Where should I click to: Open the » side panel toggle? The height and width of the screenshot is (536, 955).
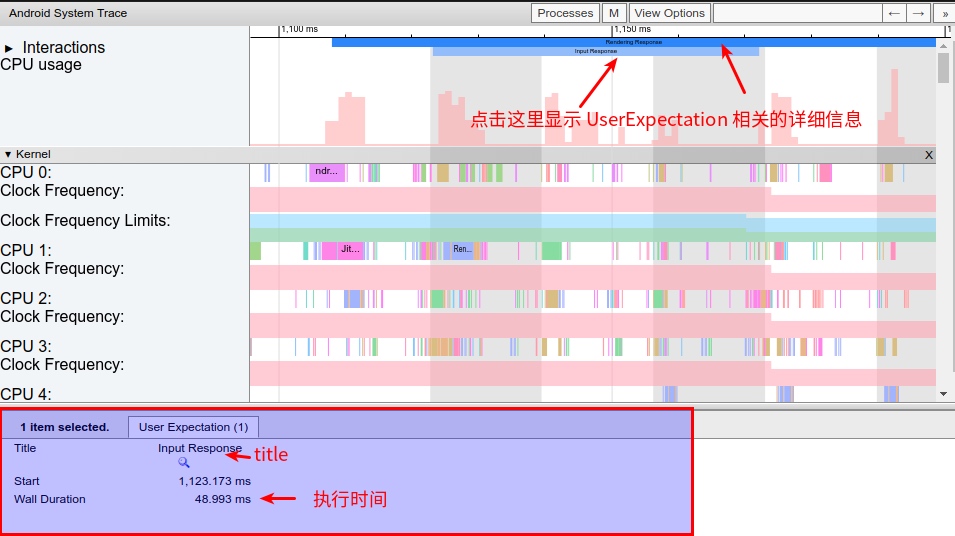click(945, 13)
